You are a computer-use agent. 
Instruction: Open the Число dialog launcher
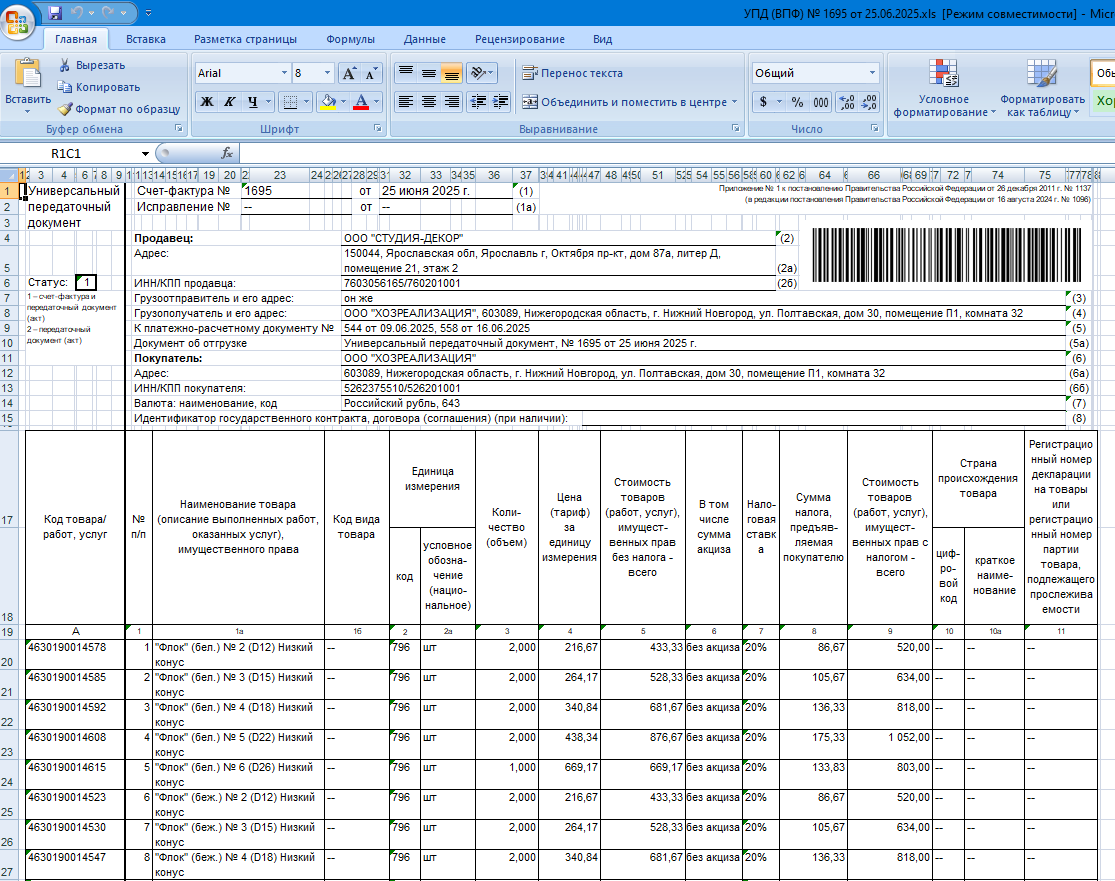(874, 129)
